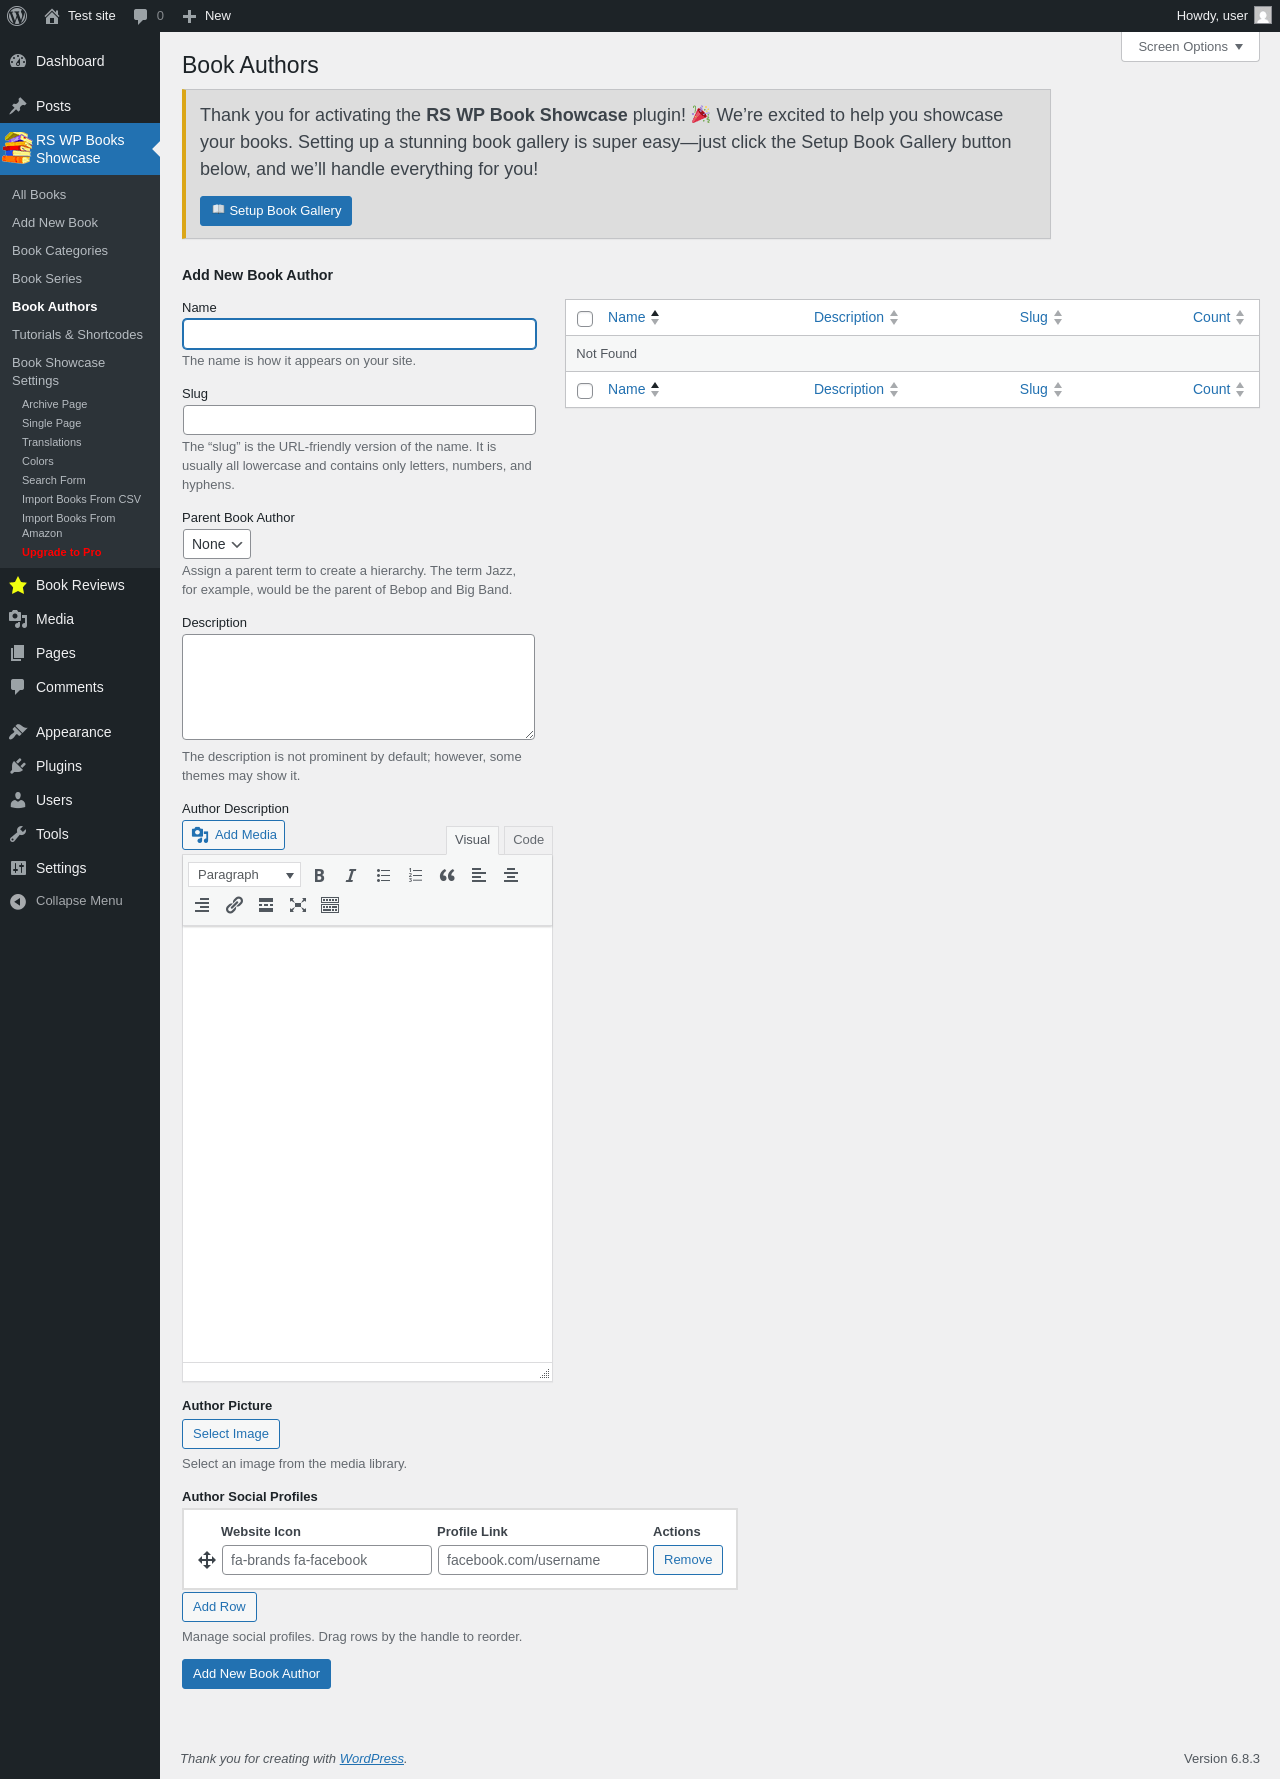The image size is (1280, 1779).
Task: Open Book Categories in sidebar menu
Action: pos(60,251)
